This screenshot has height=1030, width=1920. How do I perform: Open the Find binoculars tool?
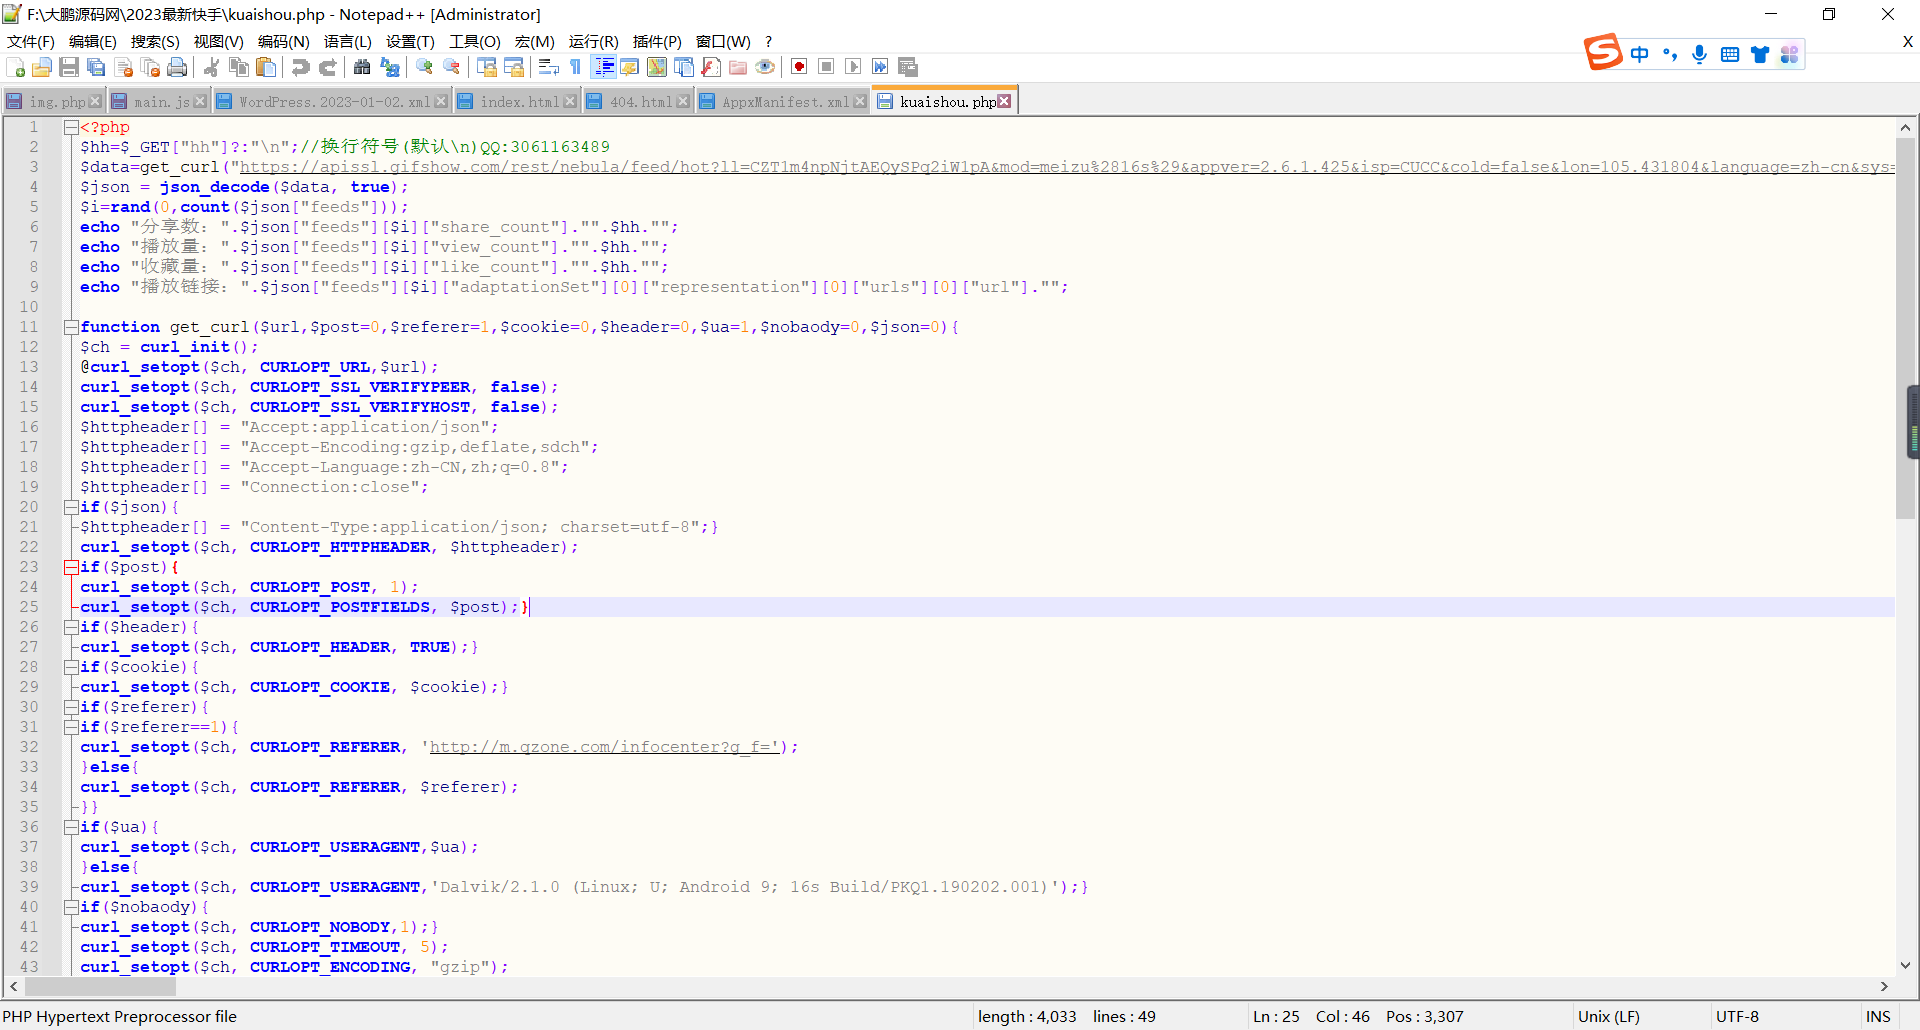[362, 67]
